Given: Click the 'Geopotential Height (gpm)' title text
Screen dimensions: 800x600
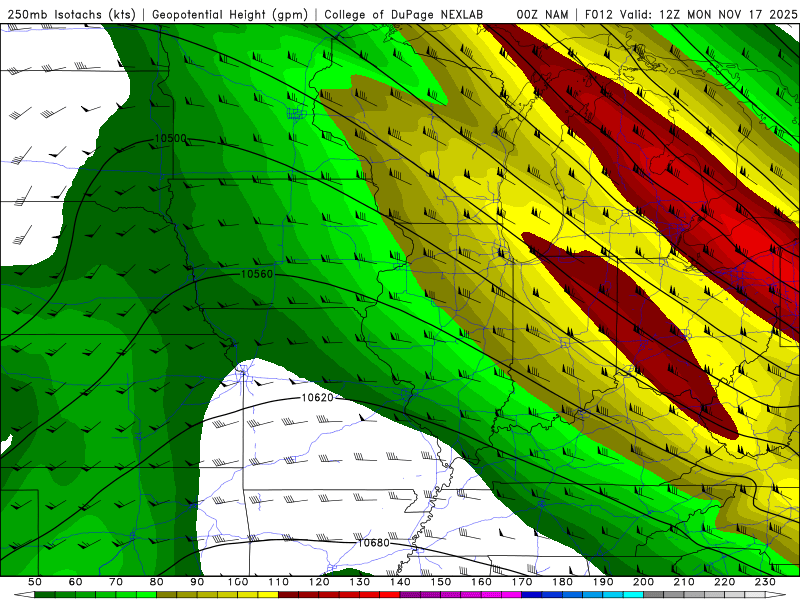Looking at the screenshot, I should point(230,14).
